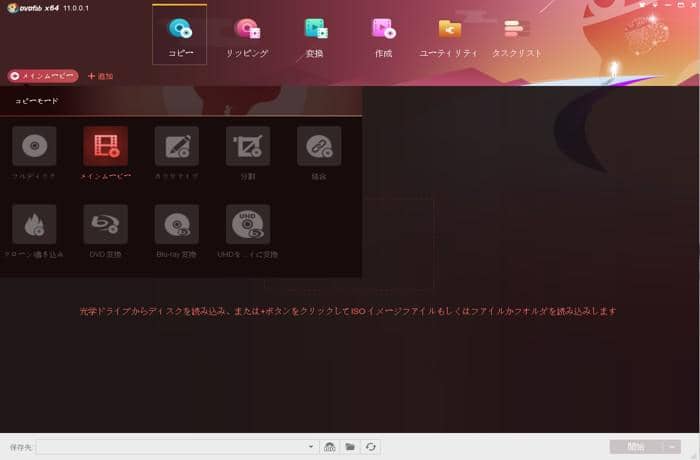
Task: Select the Full Disc copy mode icon
Action: click(x=34, y=146)
